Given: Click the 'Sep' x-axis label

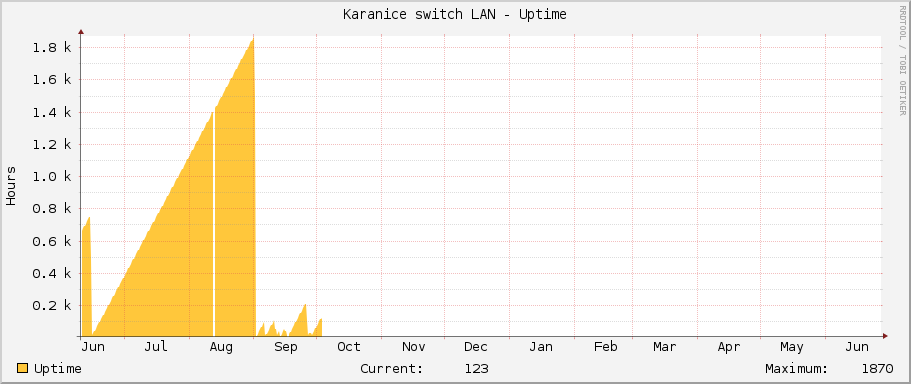Looking at the screenshot, I should coord(285,347).
